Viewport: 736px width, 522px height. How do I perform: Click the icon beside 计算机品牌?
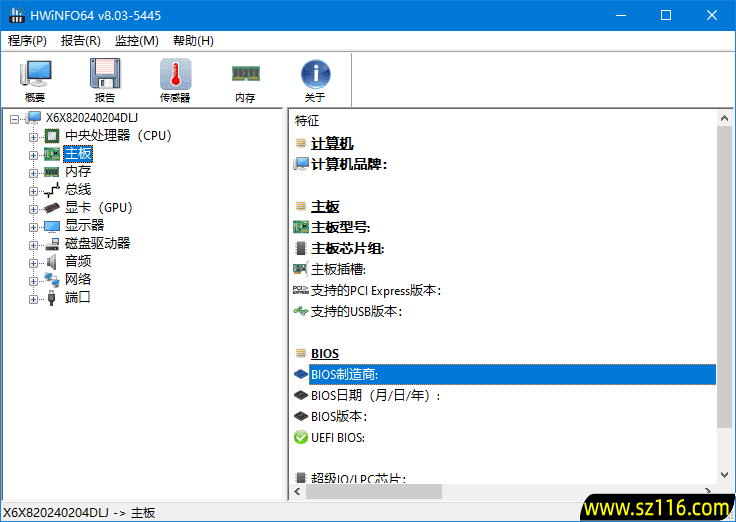pos(300,164)
